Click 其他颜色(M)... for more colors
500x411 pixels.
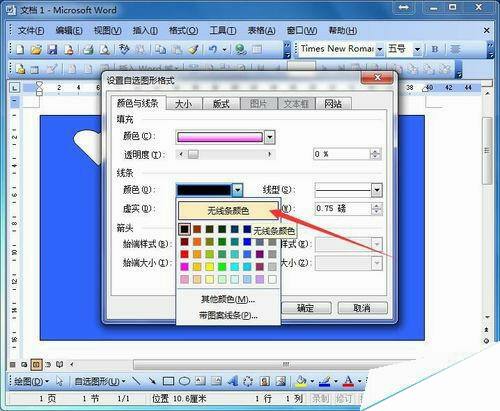228,299
